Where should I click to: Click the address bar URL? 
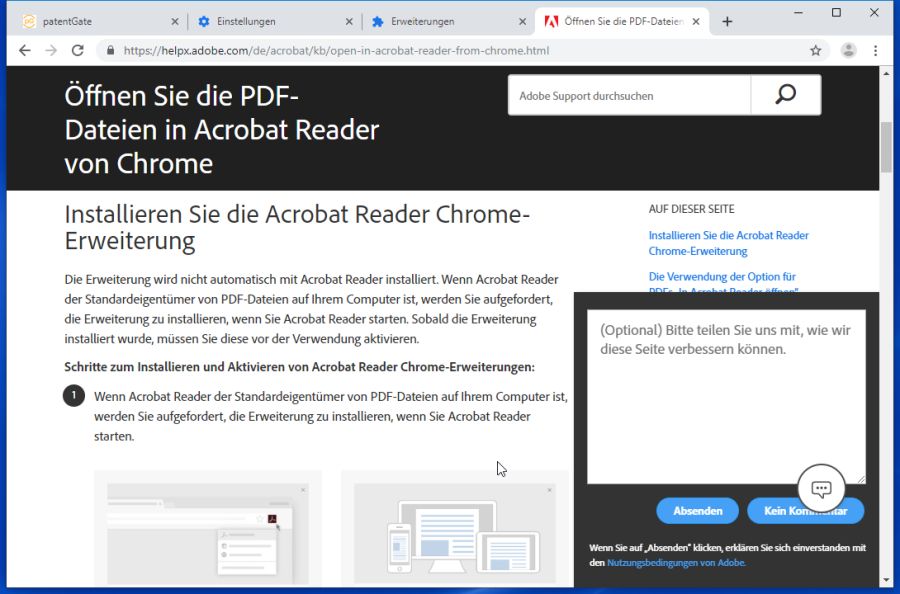(x=336, y=51)
